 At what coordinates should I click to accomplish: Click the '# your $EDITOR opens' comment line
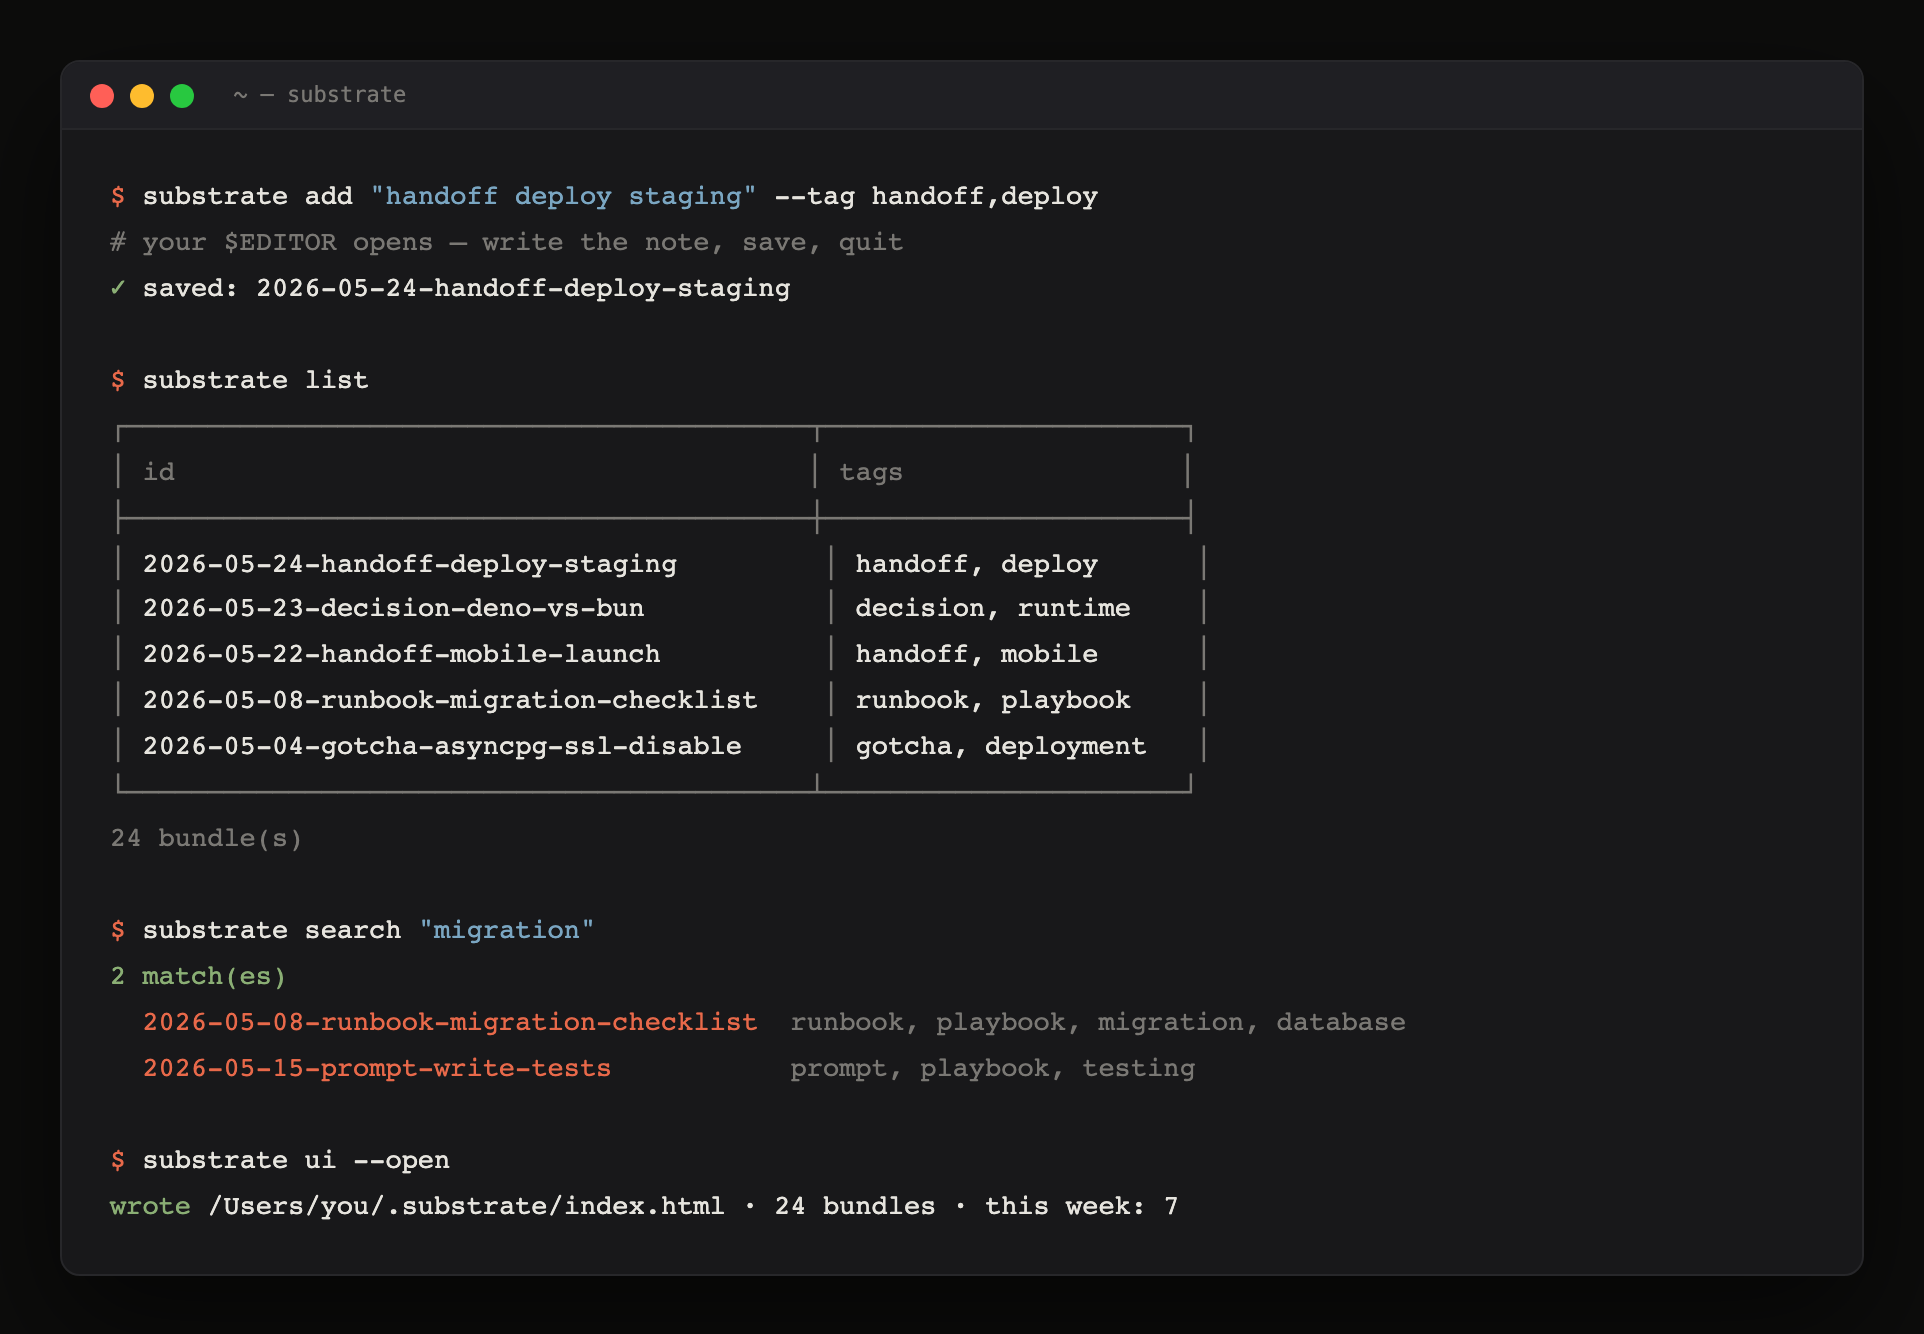(506, 242)
